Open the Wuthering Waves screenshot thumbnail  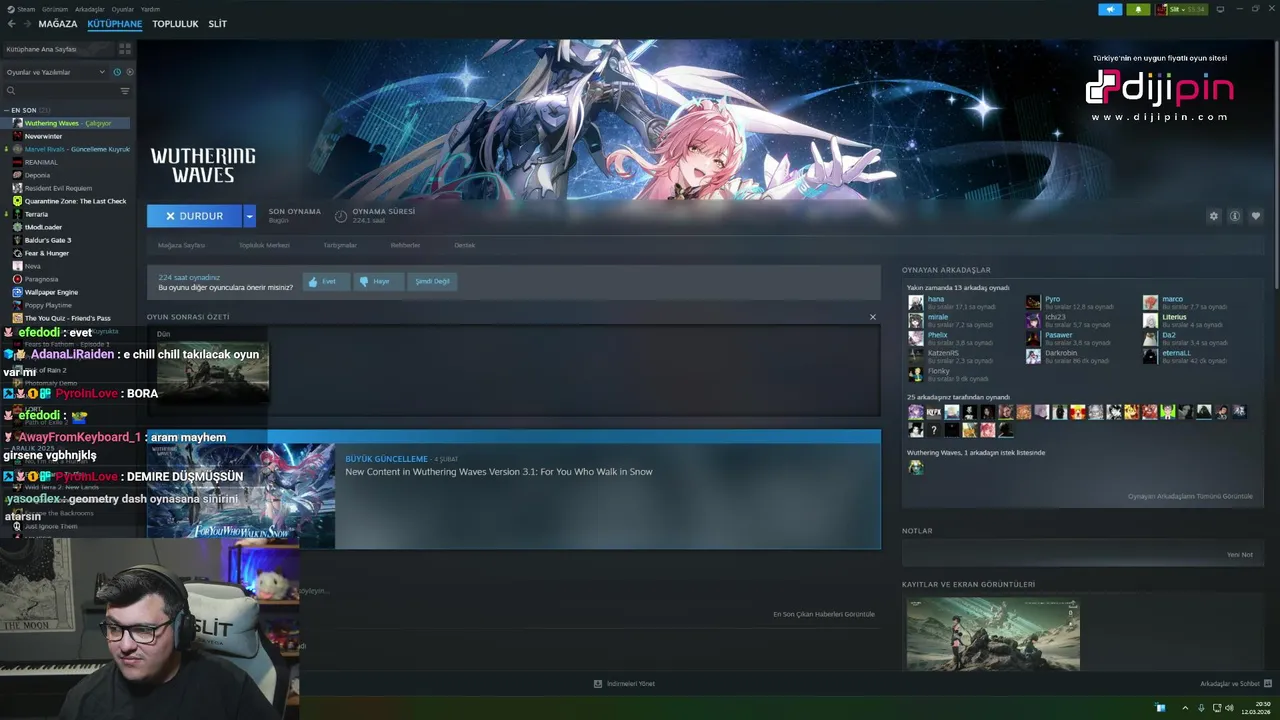(x=993, y=634)
